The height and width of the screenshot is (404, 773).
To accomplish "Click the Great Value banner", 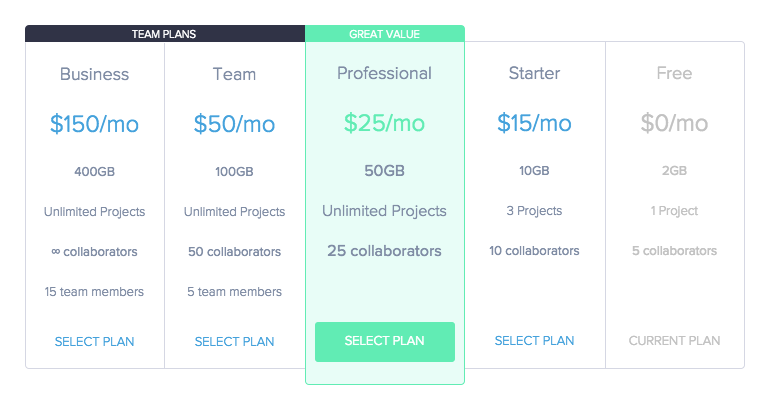I will coord(385,34).
